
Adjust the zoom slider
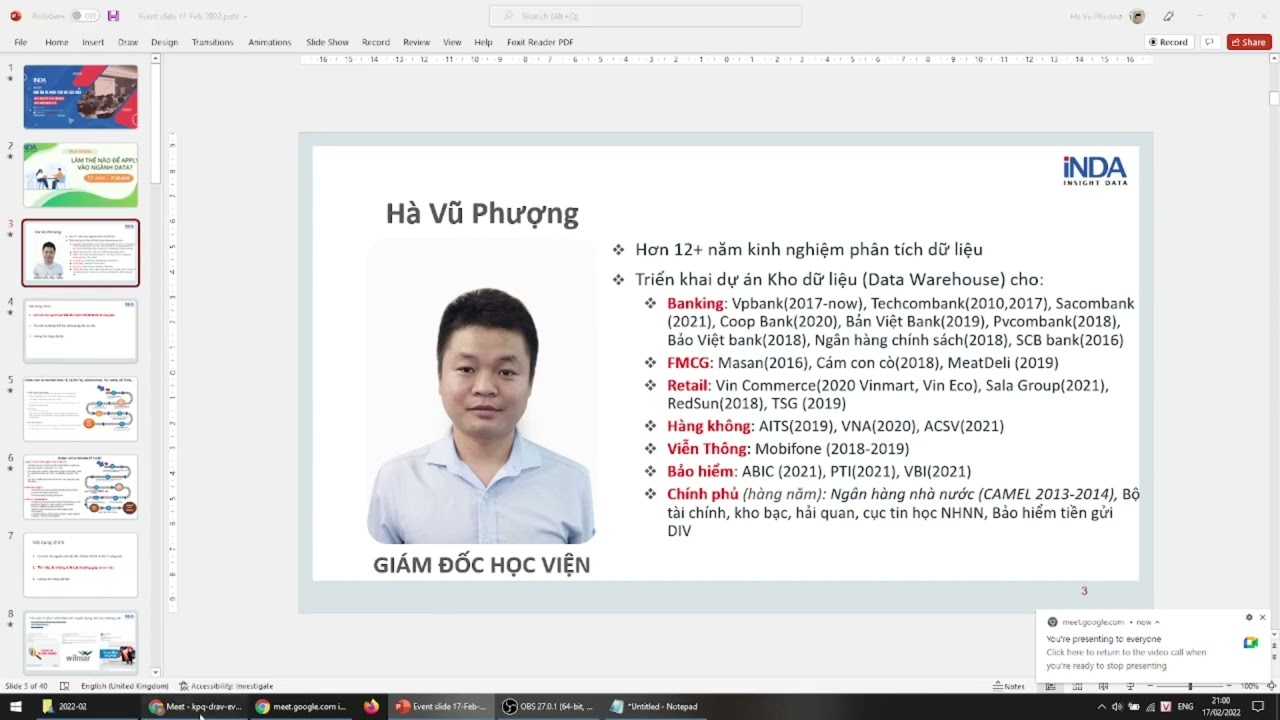pyautogui.click(x=1189, y=686)
